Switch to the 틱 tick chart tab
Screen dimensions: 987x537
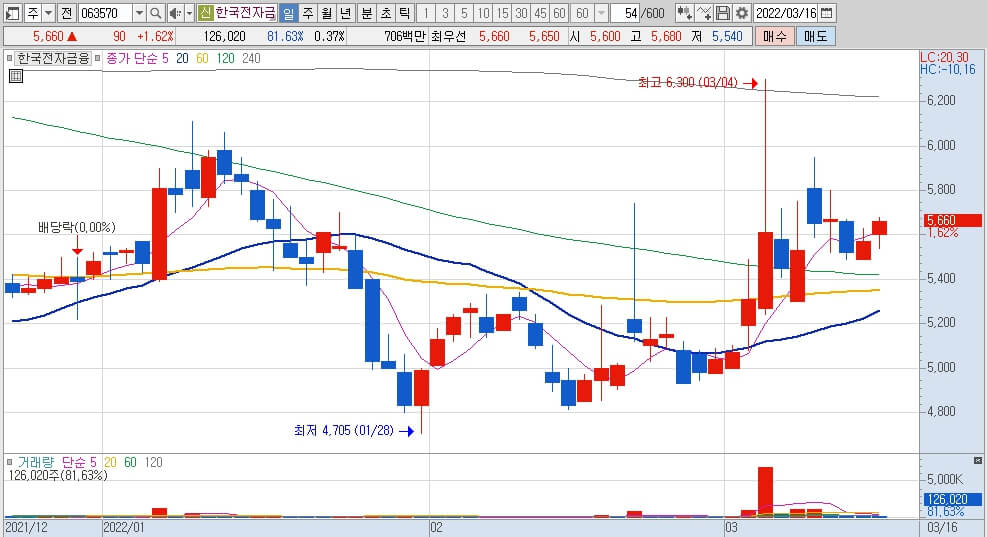405,13
